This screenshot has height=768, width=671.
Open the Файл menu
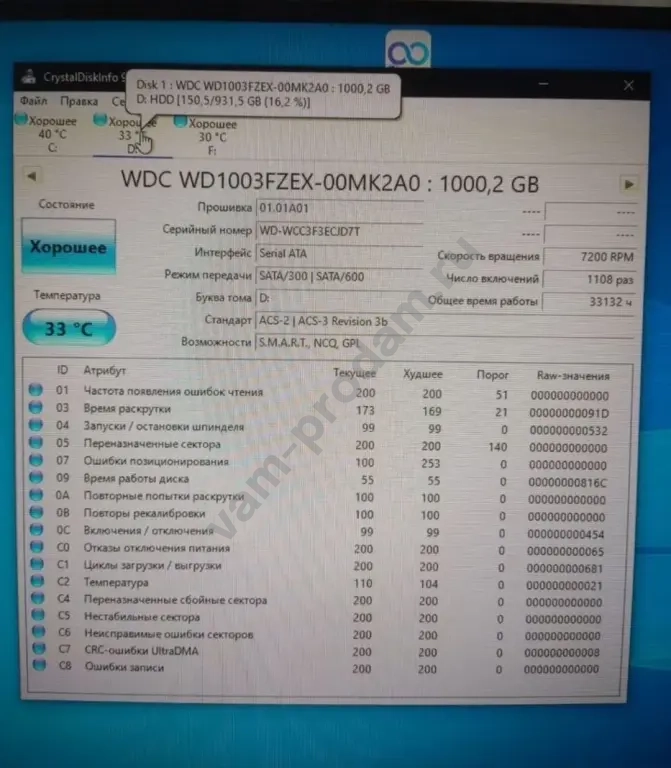[x=33, y=101]
